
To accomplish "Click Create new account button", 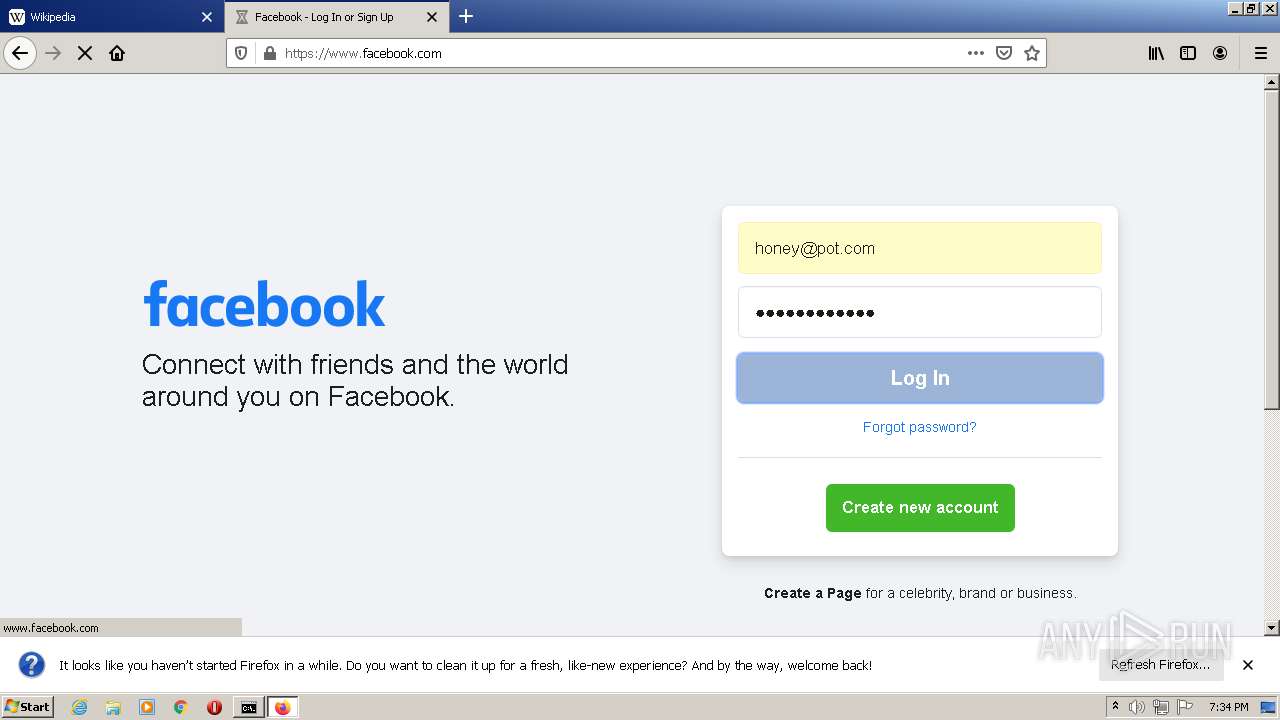I will pyautogui.click(x=920, y=508).
